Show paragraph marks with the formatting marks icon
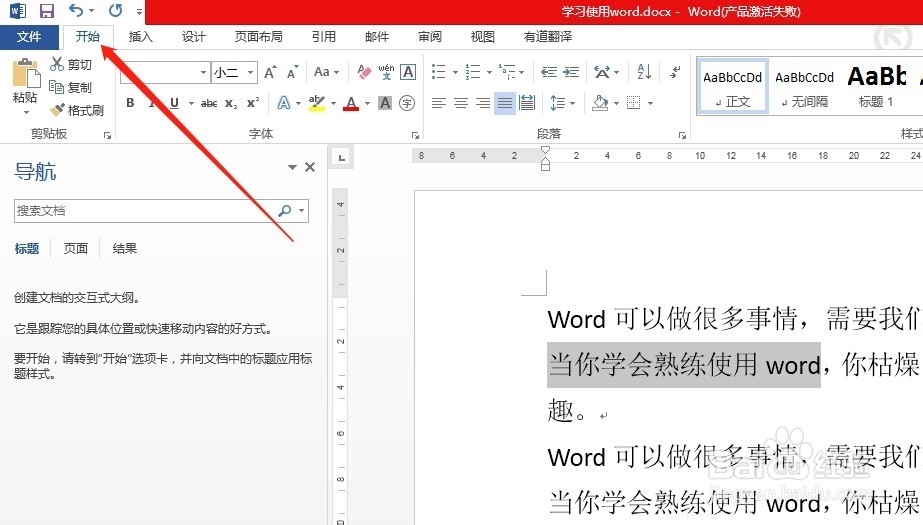 (675, 72)
